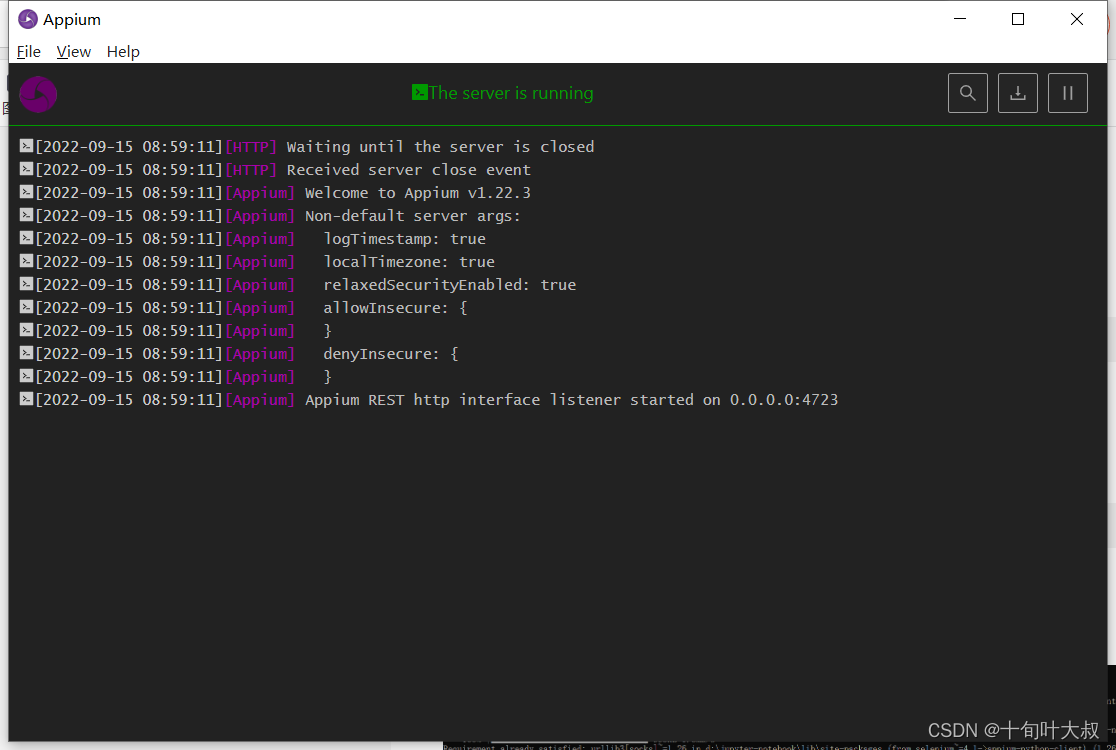Click [HTTP] tag on 'Waiting until' line
The height and width of the screenshot is (750, 1116).
[x=251, y=147]
